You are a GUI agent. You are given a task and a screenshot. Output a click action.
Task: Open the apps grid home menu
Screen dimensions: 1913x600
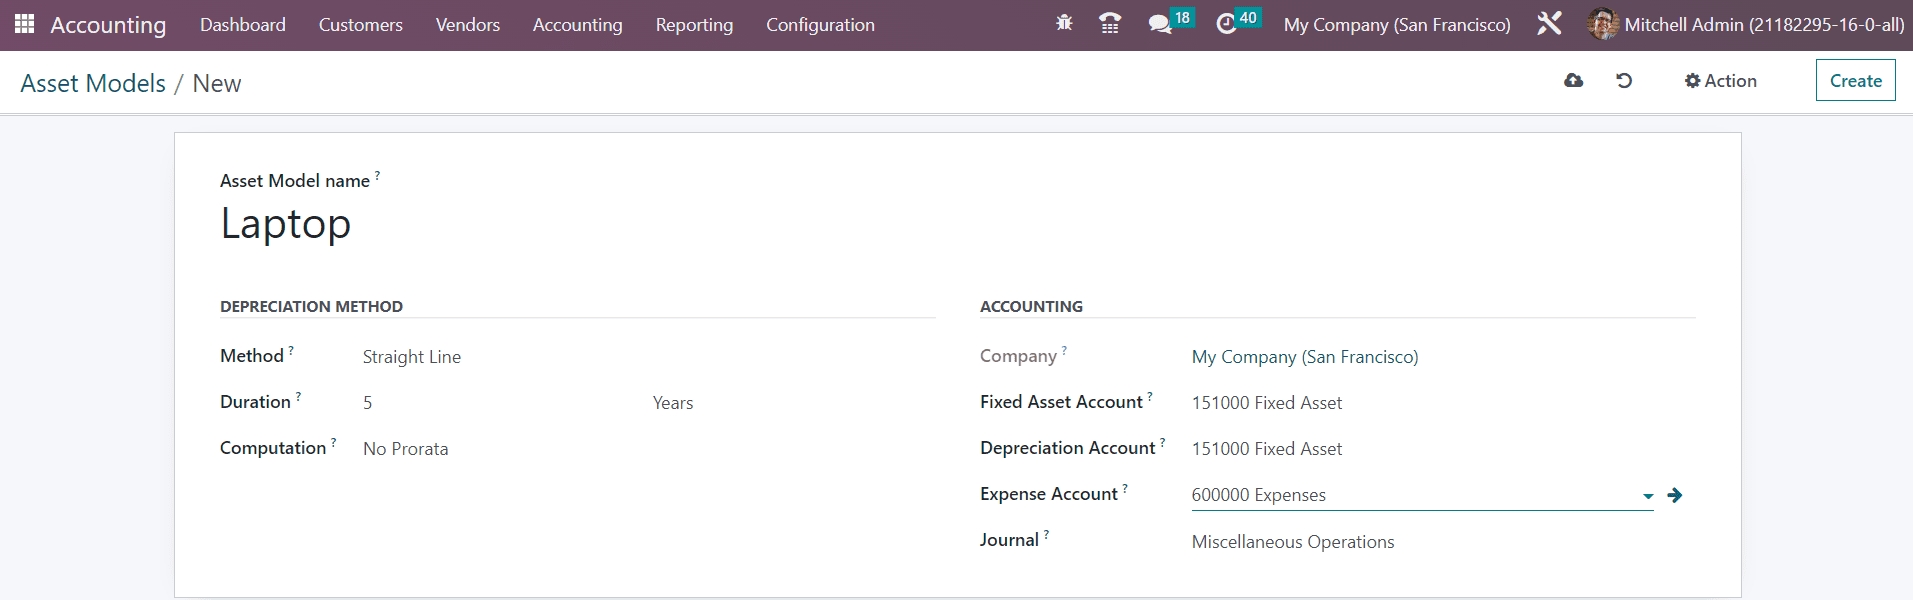tap(24, 24)
